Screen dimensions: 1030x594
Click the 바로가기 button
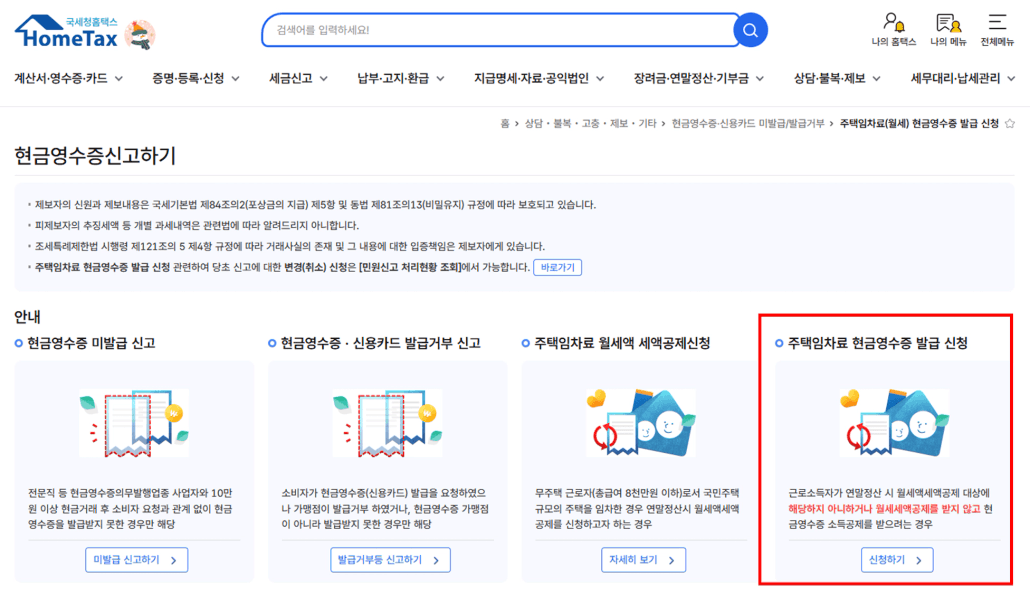click(557, 267)
